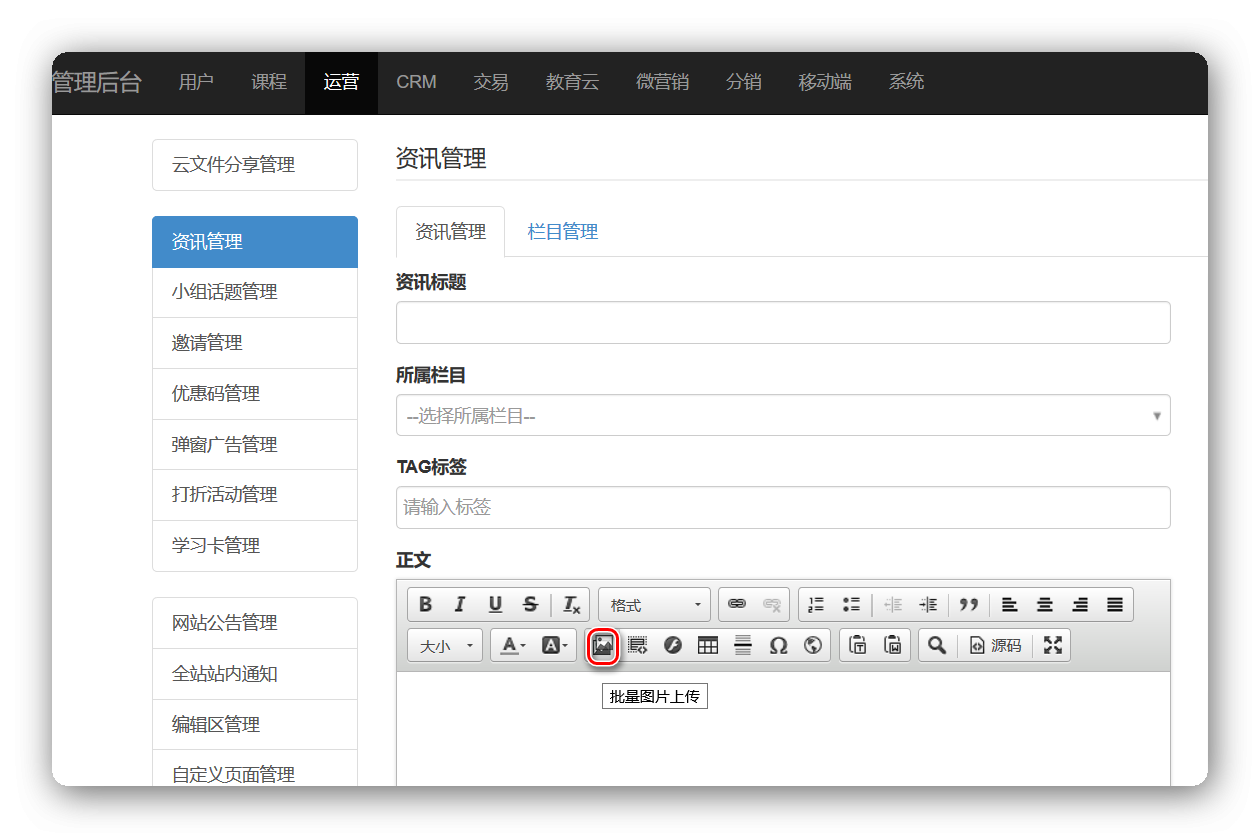
Task: Toggle underline formatting
Action: point(495,604)
